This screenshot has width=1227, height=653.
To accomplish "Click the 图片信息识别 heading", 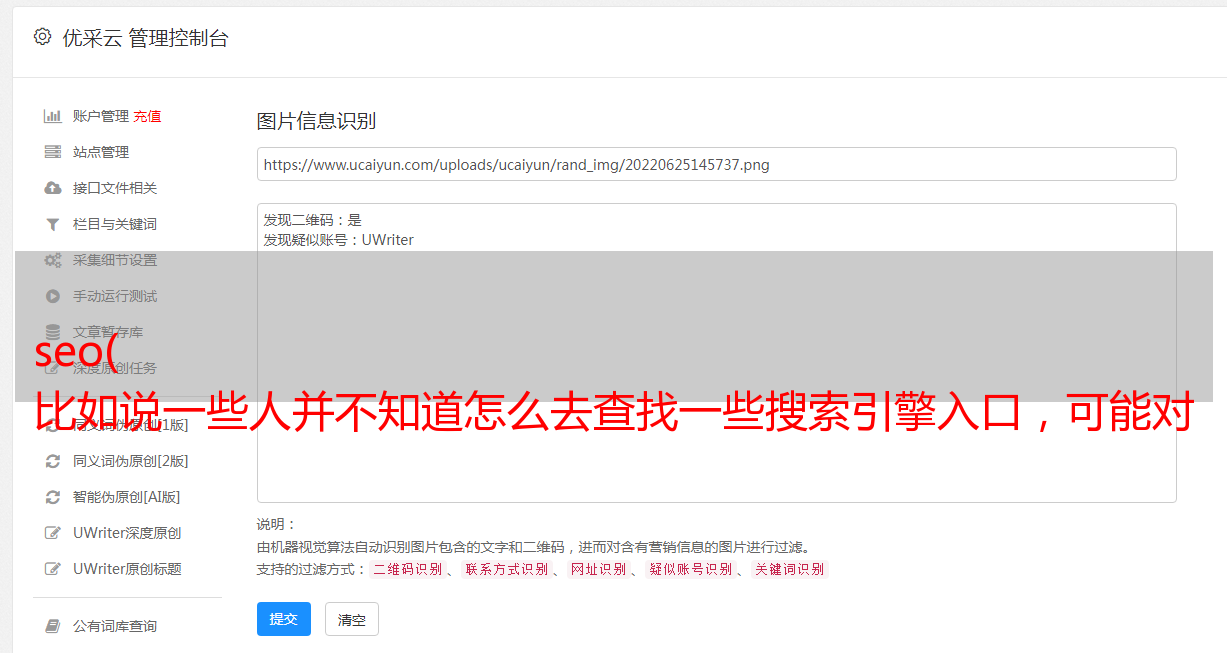I will click(x=316, y=121).
